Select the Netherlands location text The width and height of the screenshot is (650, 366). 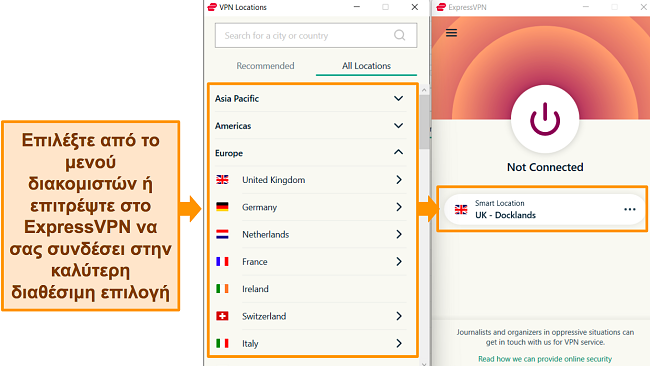coord(266,235)
